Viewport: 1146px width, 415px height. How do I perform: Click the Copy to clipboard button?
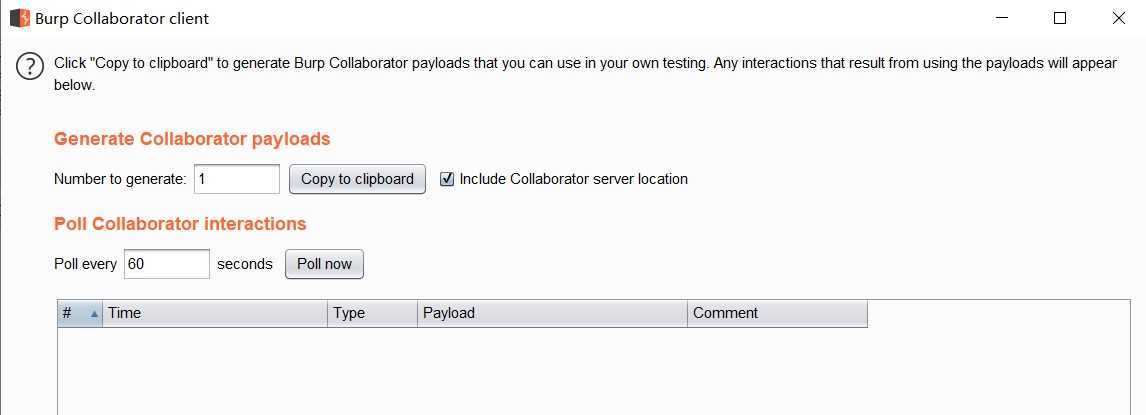(357, 179)
